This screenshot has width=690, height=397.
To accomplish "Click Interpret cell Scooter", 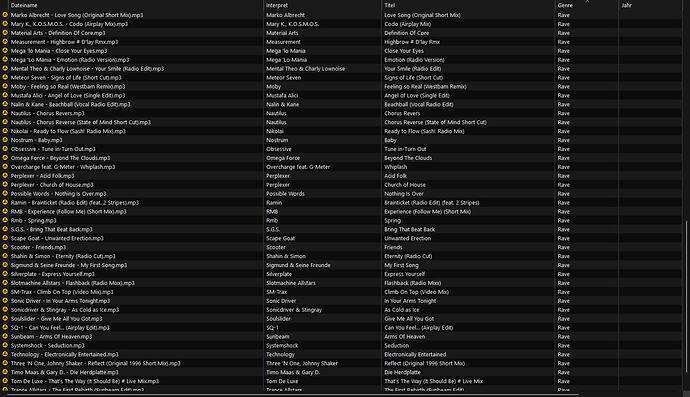I will [276, 247].
